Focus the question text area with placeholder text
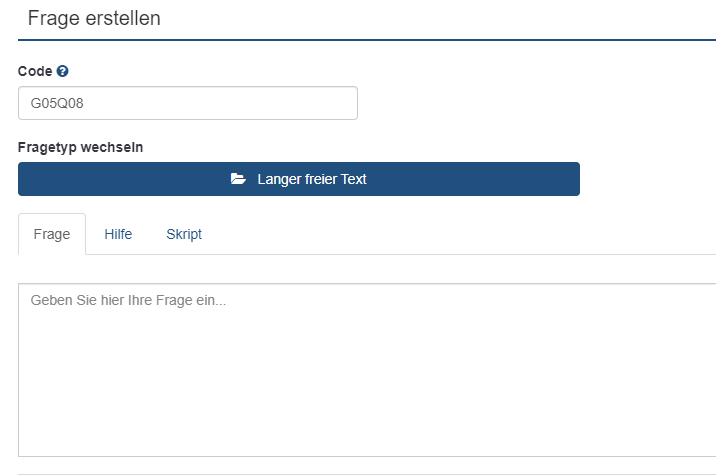Screen dimensions: 716x476 click(367, 370)
